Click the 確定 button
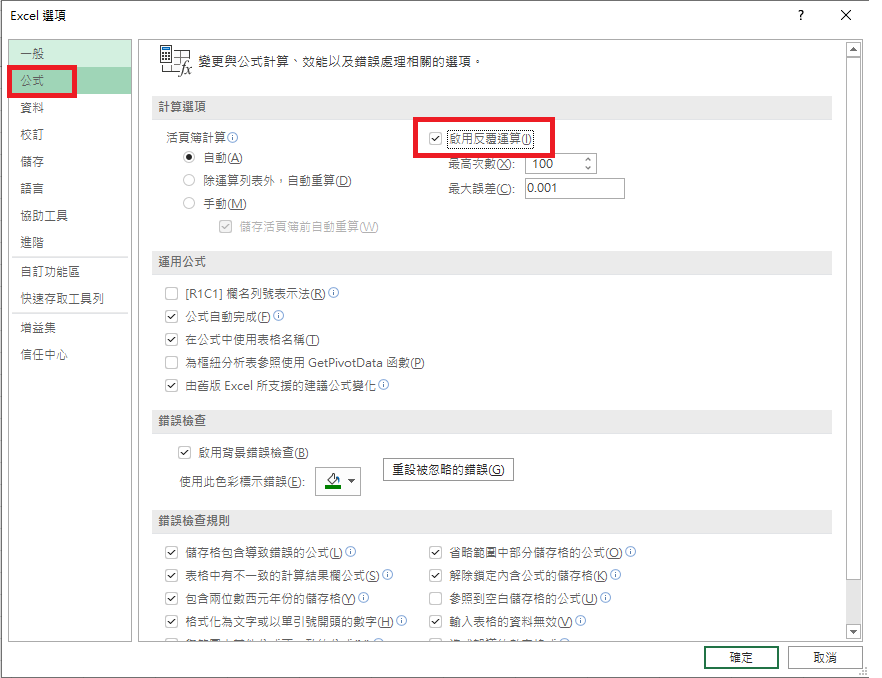Image resolution: width=882 pixels, height=678 pixels. pos(741,657)
